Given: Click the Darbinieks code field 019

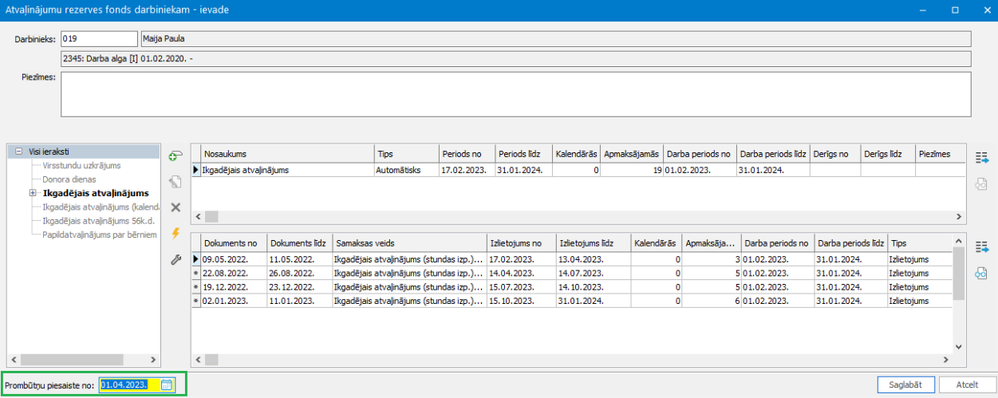Looking at the screenshot, I should [99, 39].
